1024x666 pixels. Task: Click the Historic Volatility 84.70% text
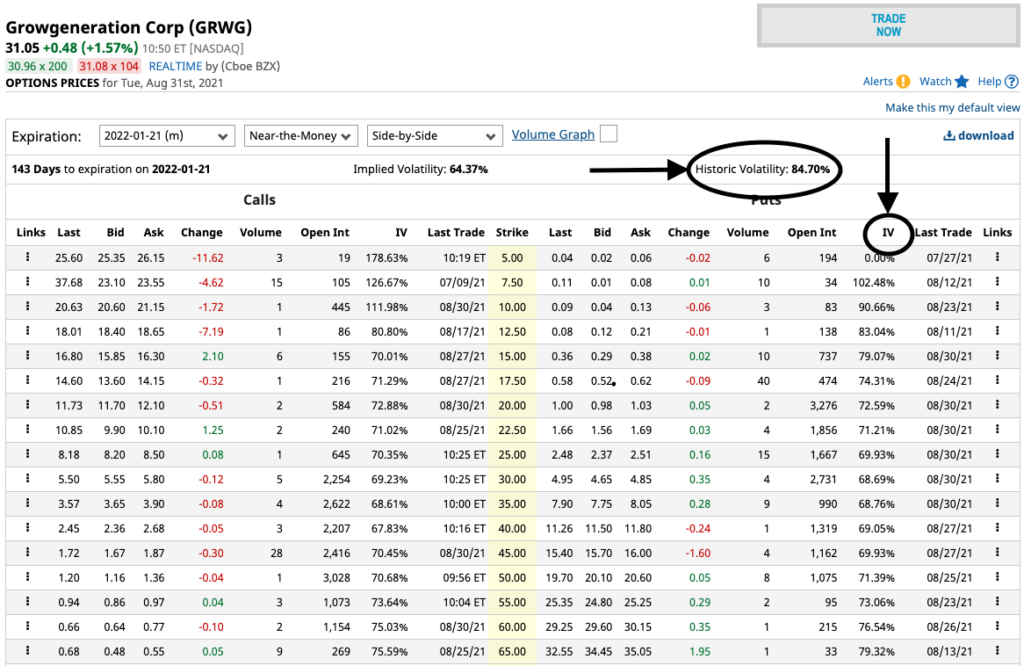point(762,169)
